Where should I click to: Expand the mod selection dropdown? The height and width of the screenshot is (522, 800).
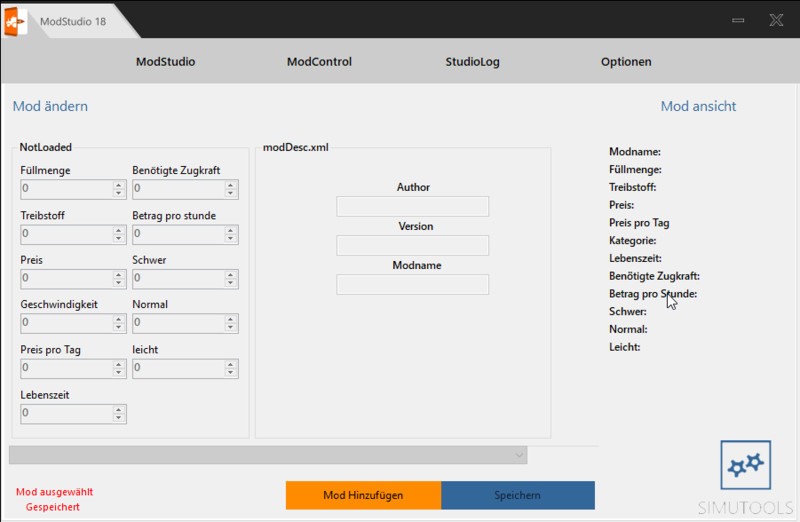pos(519,456)
